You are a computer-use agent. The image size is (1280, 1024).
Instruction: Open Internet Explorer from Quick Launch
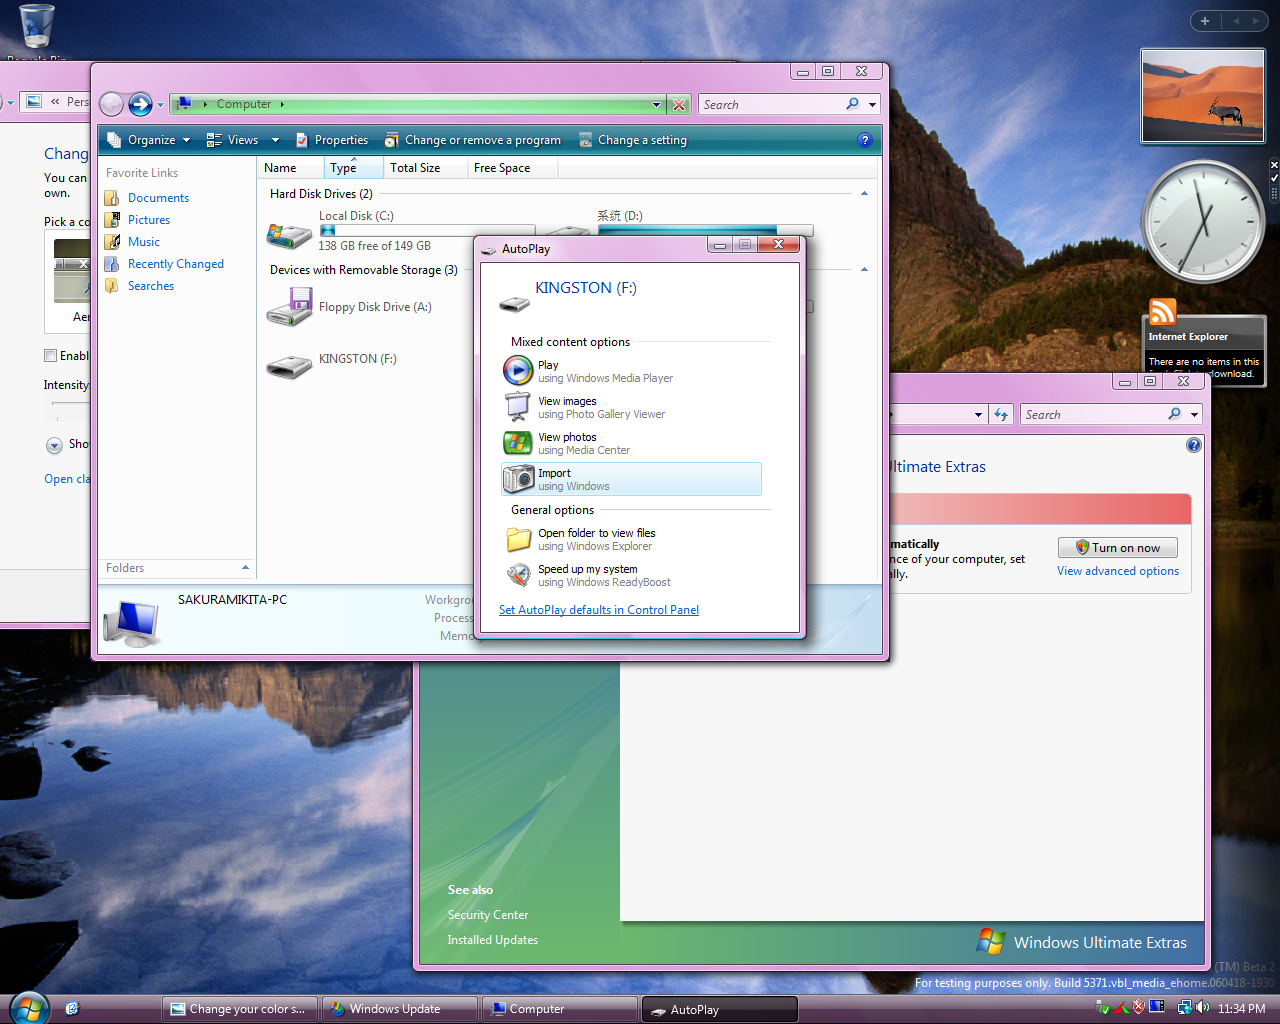click(x=72, y=1009)
